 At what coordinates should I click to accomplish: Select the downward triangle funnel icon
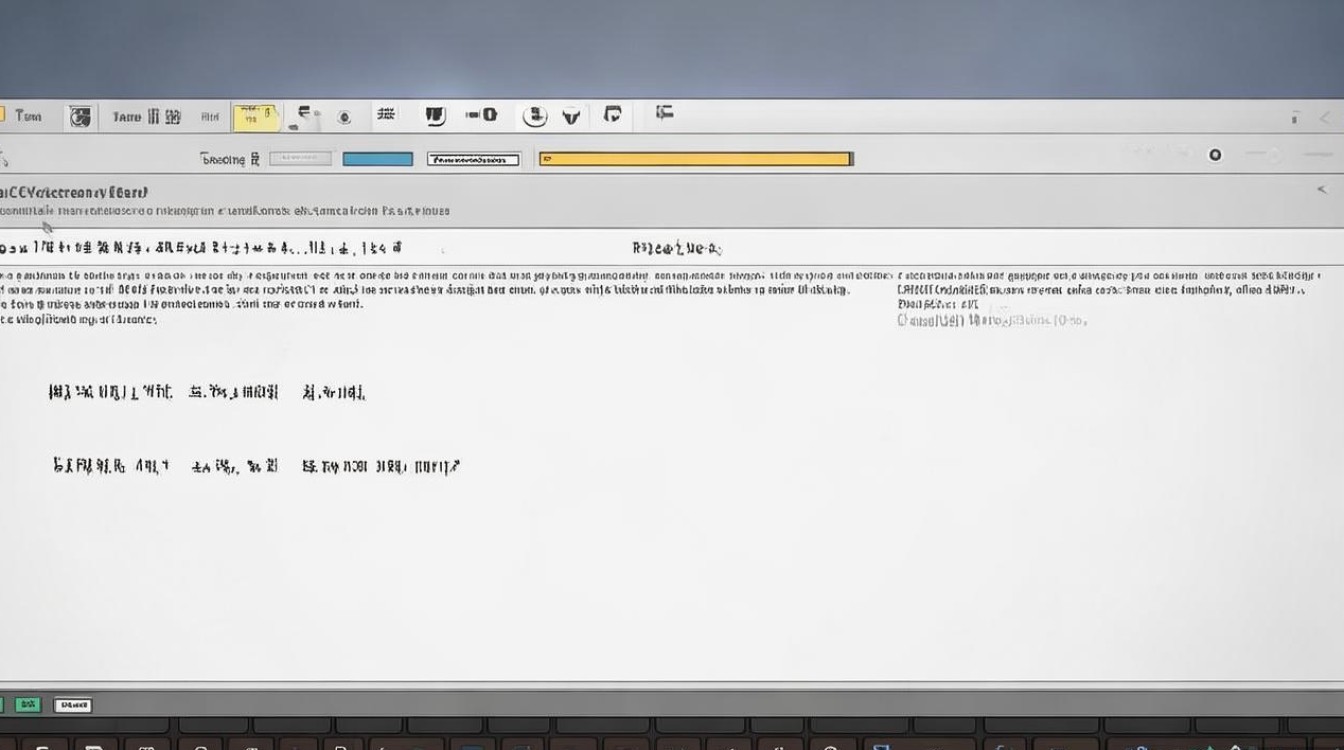pyautogui.click(x=571, y=116)
